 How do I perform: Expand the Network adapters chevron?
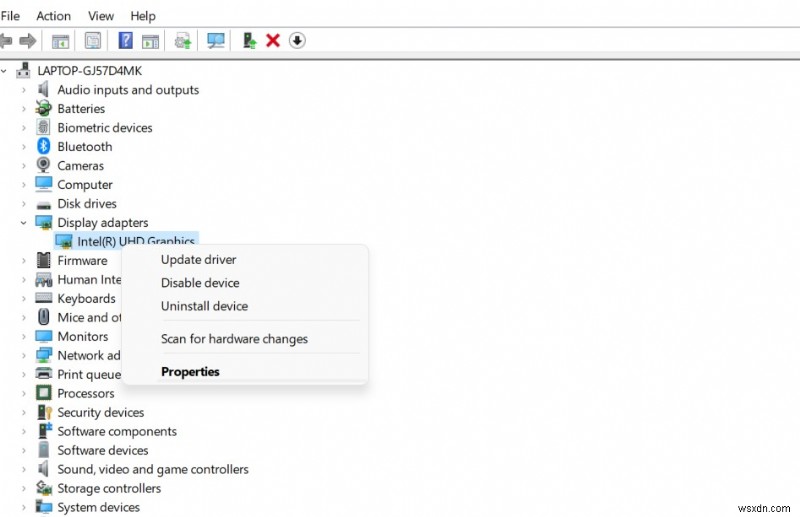[23, 355]
